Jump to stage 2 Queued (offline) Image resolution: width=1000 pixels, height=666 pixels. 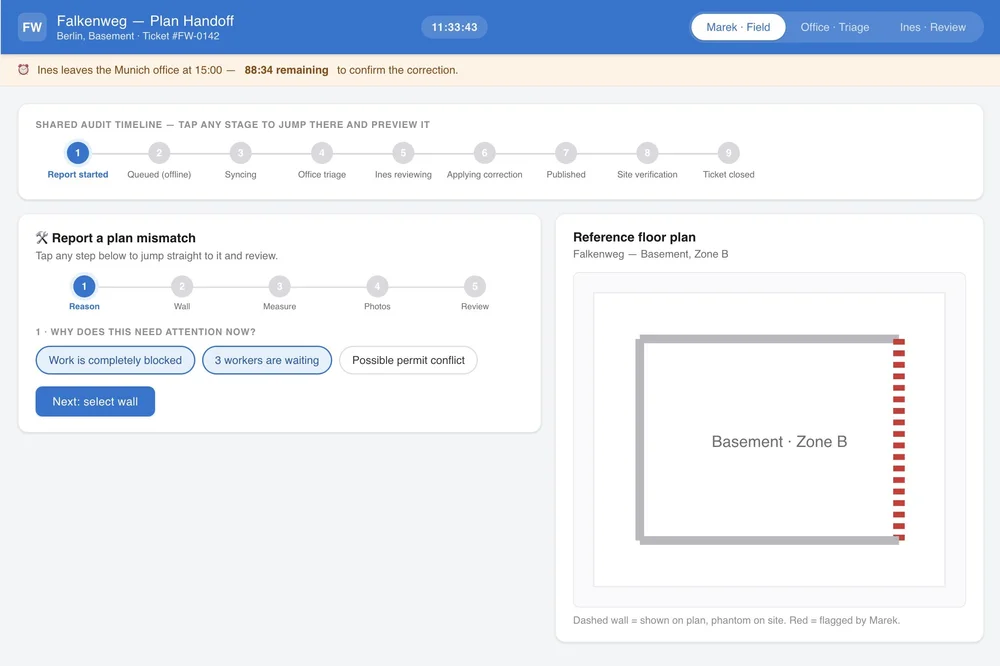point(159,153)
